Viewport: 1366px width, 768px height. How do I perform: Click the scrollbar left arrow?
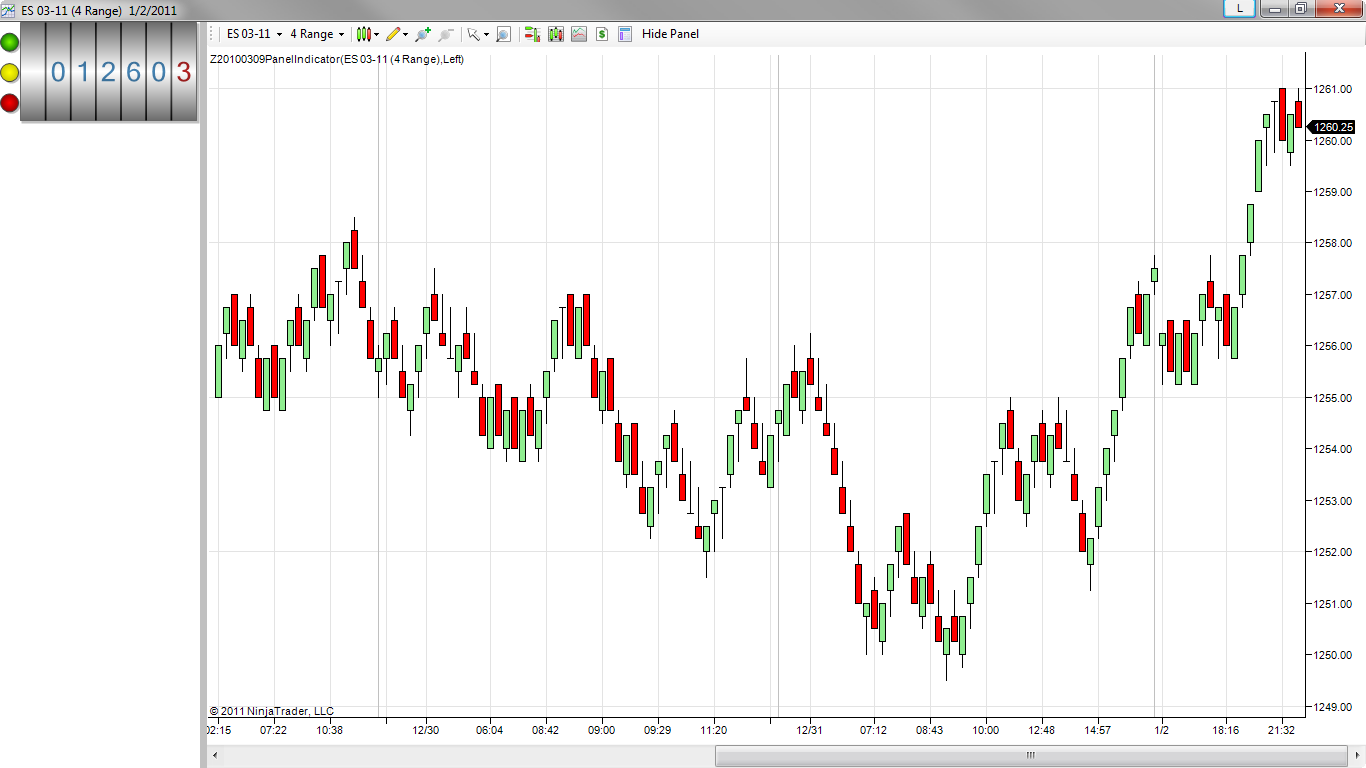[x=213, y=756]
